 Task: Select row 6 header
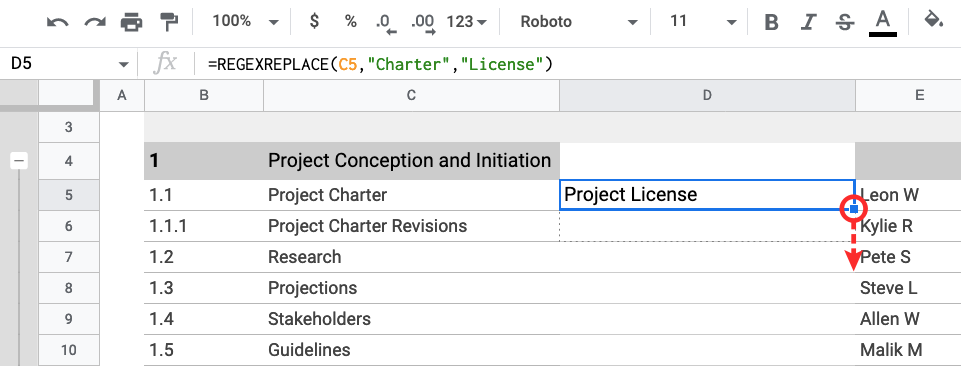(x=69, y=226)
